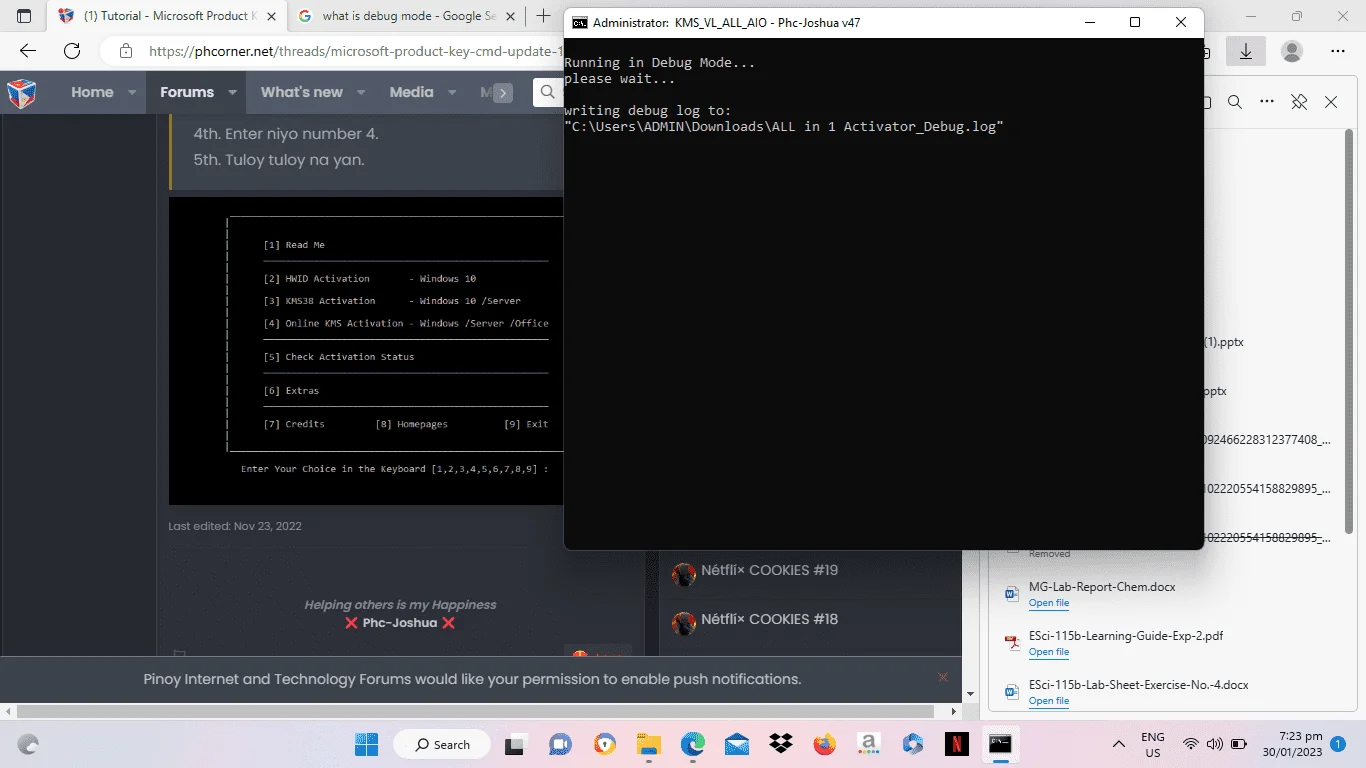The image size is (1366, 768).
Task: Open a new browser tab
Action: click(x=543, y=16)
